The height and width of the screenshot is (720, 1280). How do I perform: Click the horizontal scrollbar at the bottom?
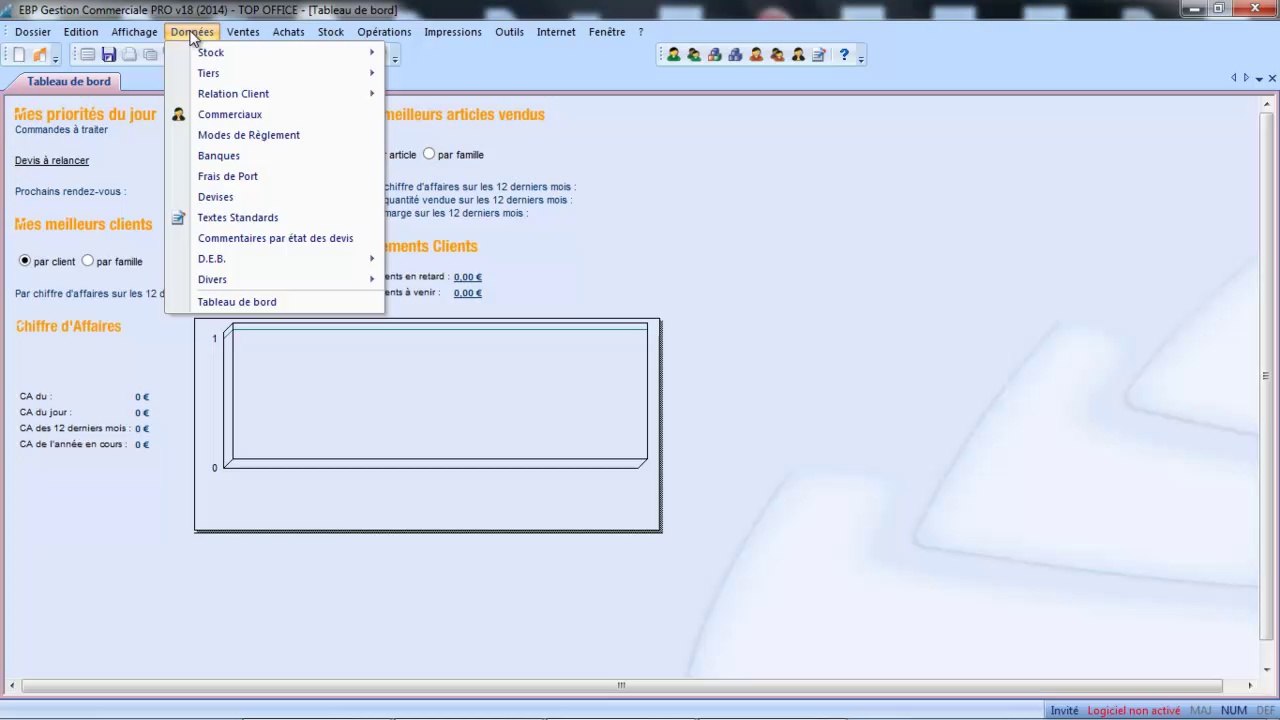pos(621,686)
